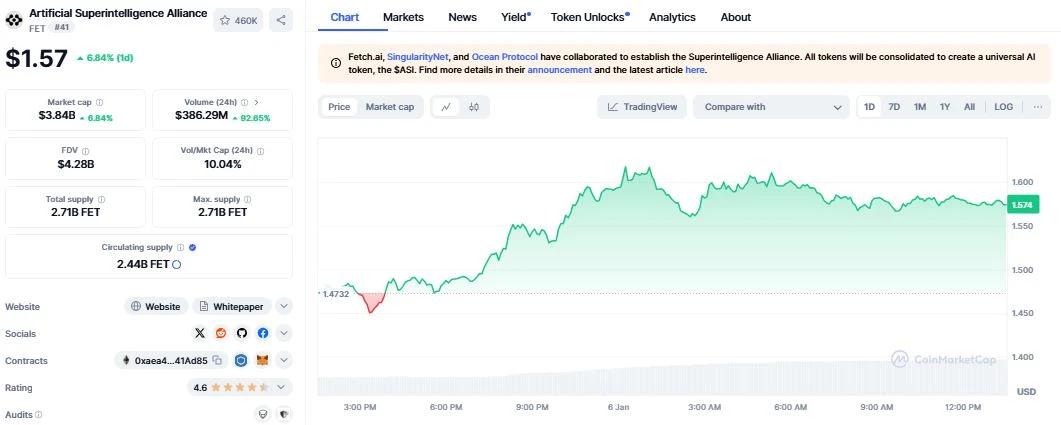Viewport: 1061px width, 425px height.
Task: Set chart range to 7D
Action: (894, 107)
